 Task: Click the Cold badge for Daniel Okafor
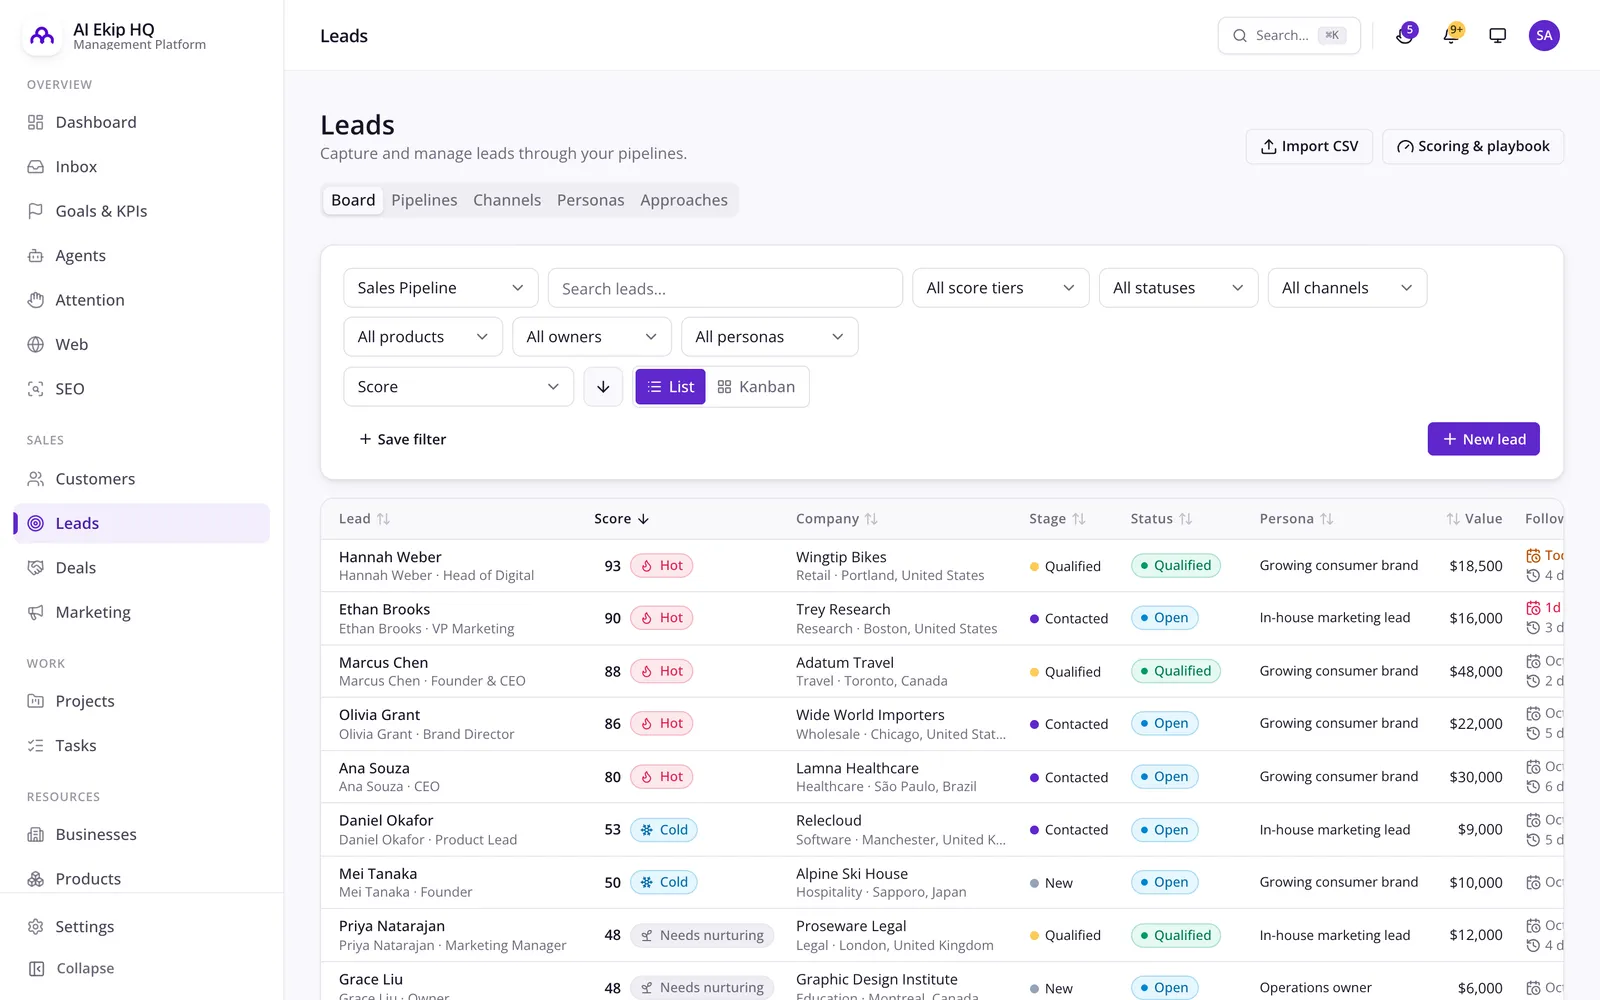[x=664, y=830]
